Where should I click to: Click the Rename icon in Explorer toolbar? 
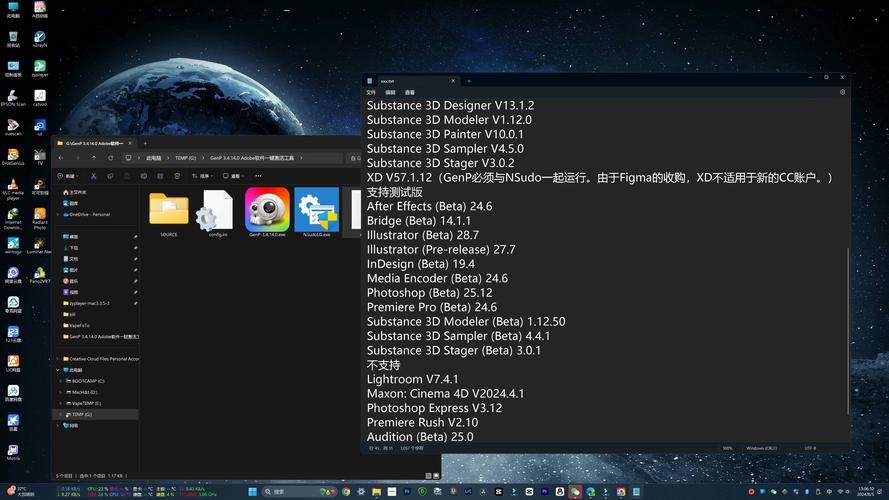tap(143, 176)
